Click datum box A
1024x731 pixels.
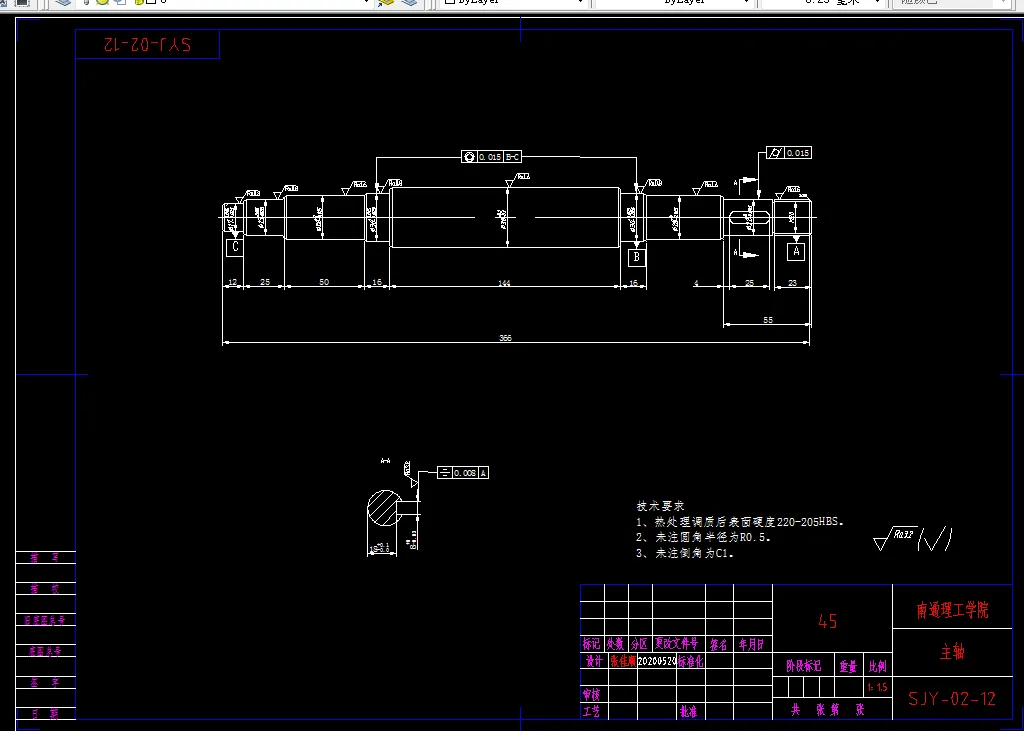[x=795, y=252]
